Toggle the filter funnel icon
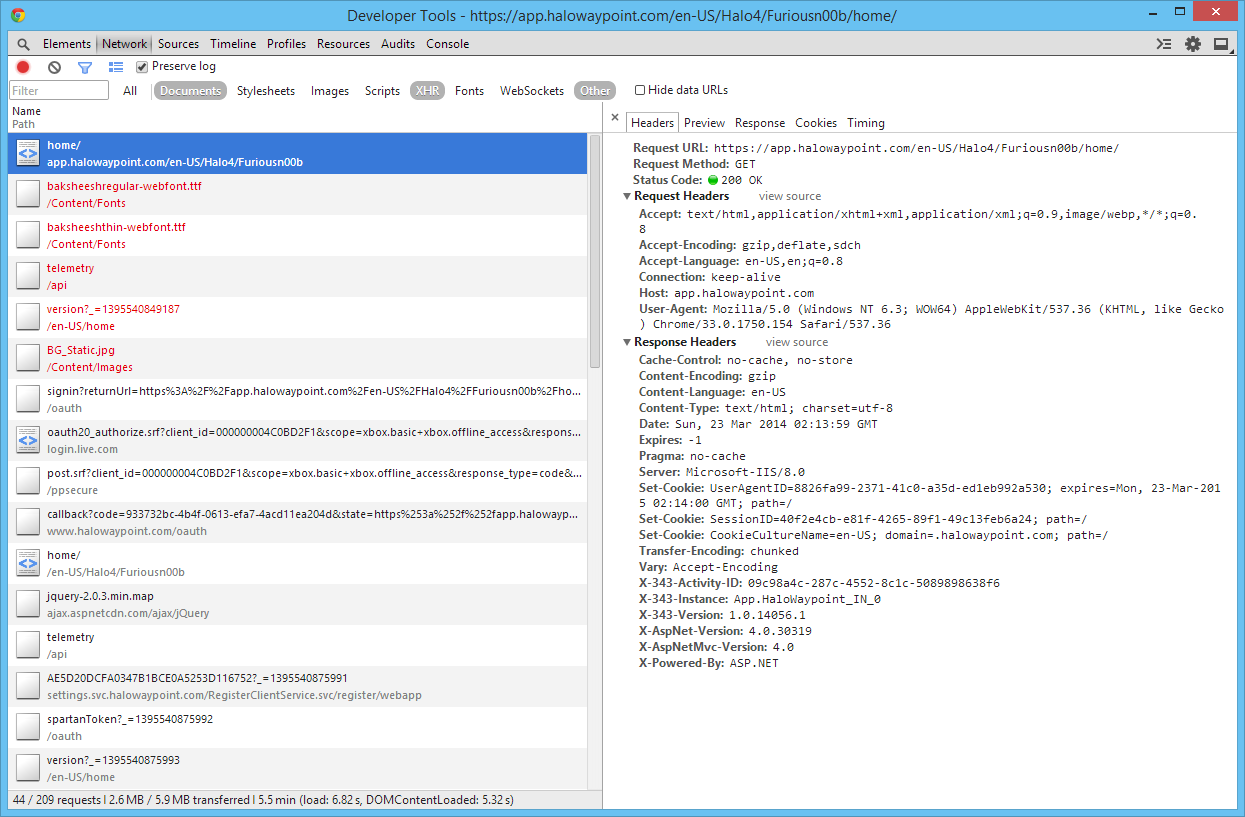Viewport: 1245px width, 817px height. point(85,67)
